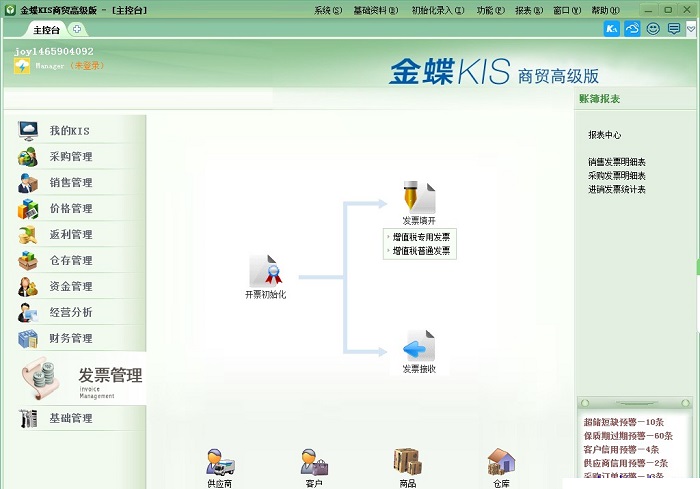
Task: Open the 发票填开 invoice issuing icon
Action: (419, 197)
